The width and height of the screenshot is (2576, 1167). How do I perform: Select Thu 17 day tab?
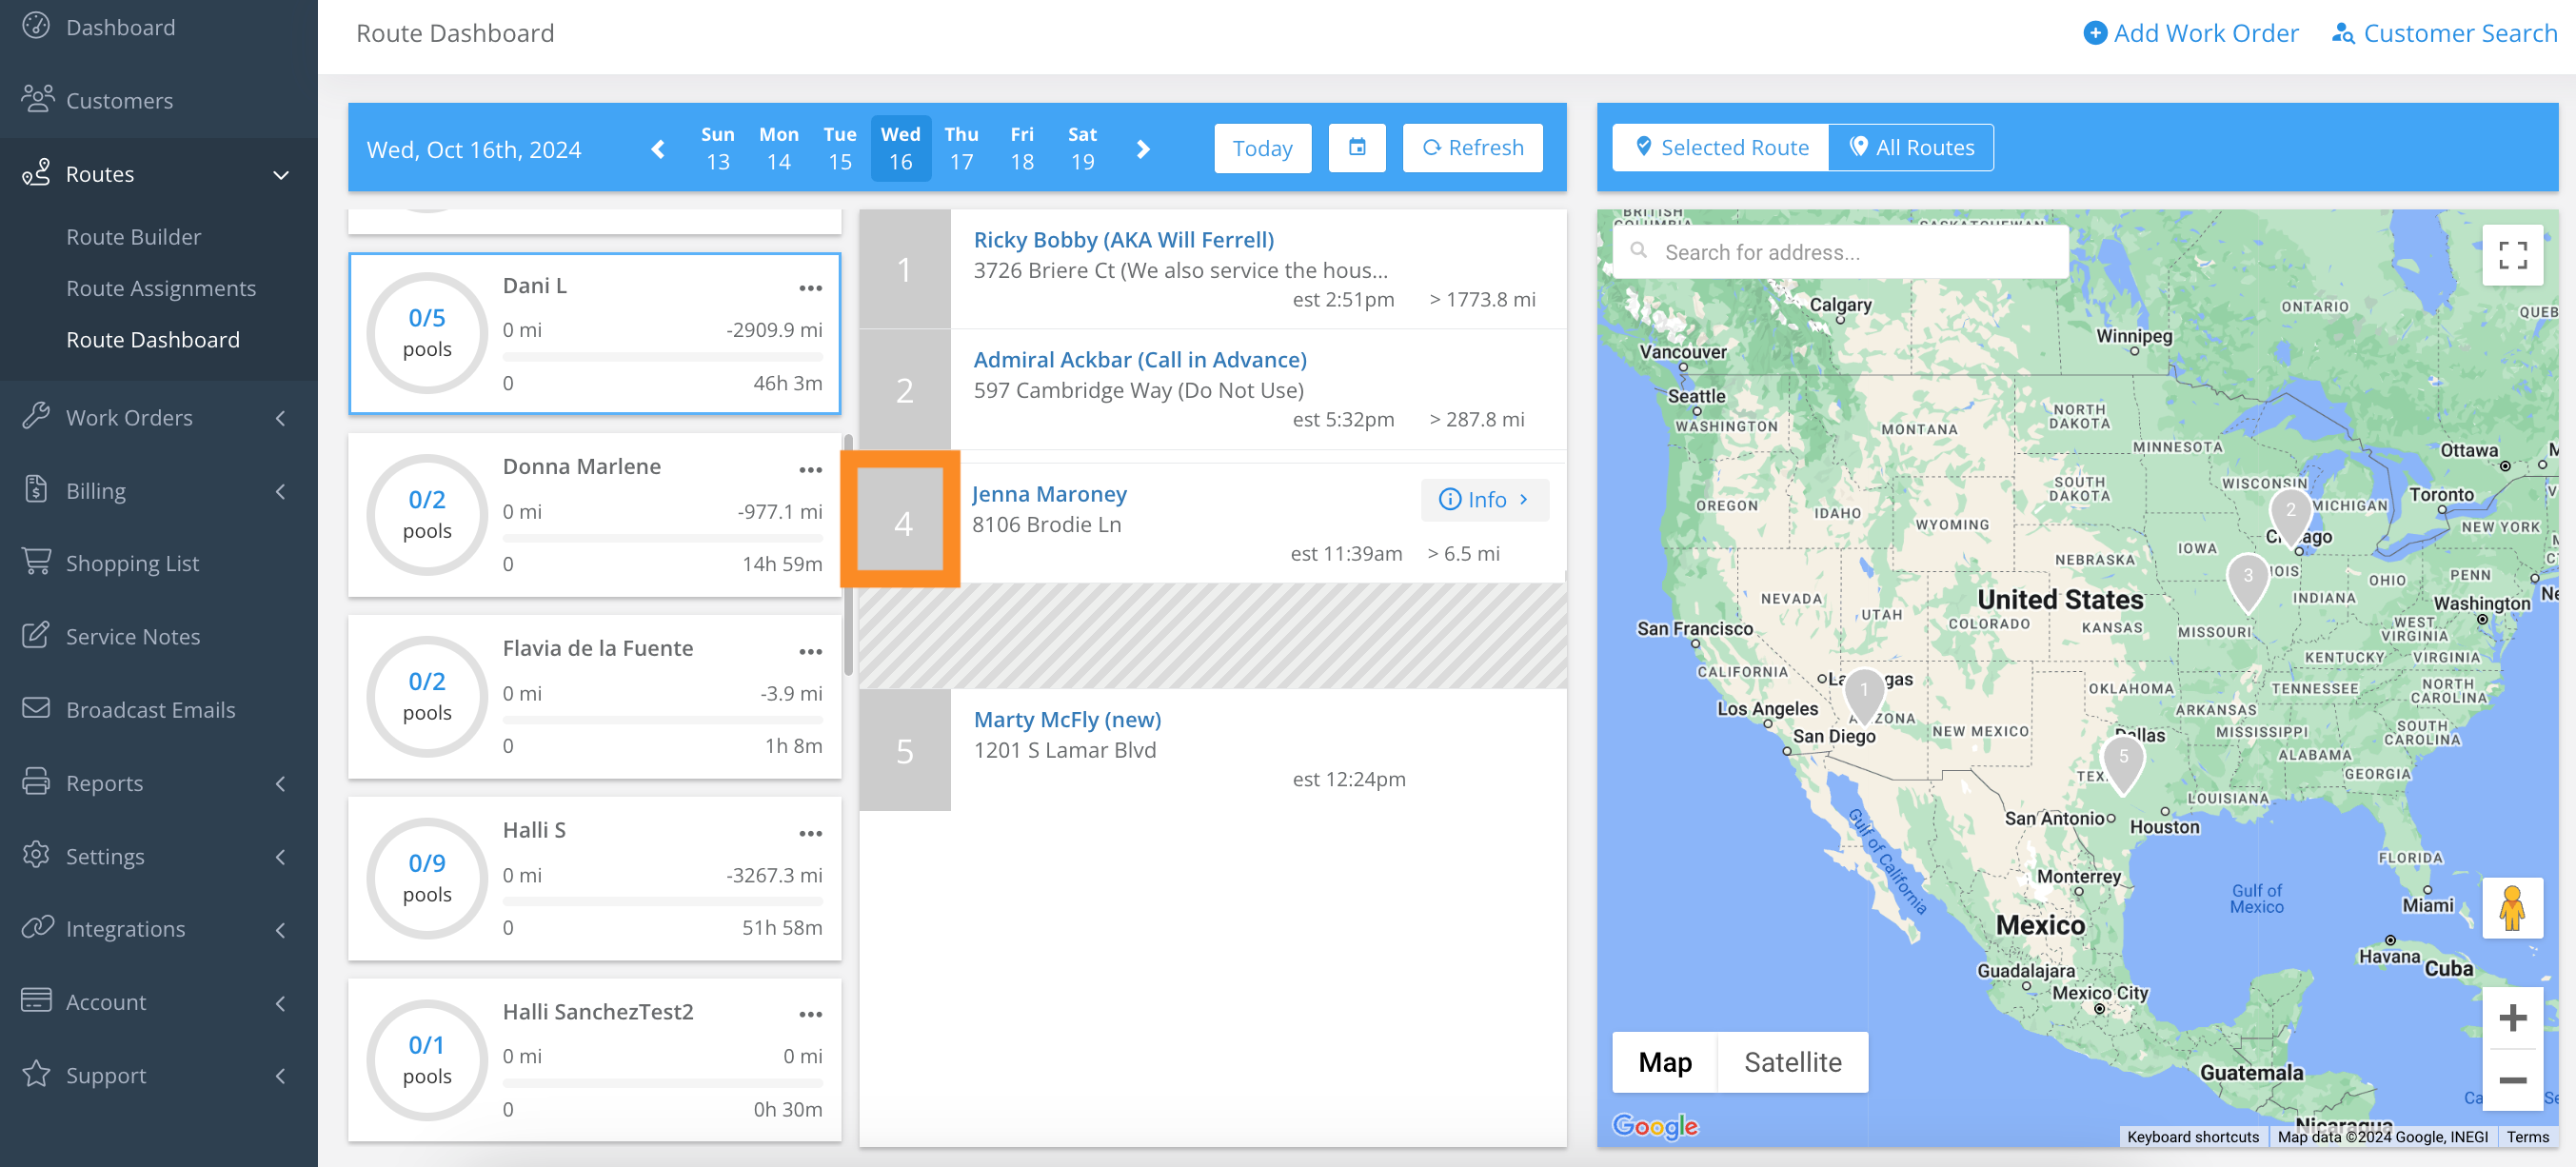point(961,148)
